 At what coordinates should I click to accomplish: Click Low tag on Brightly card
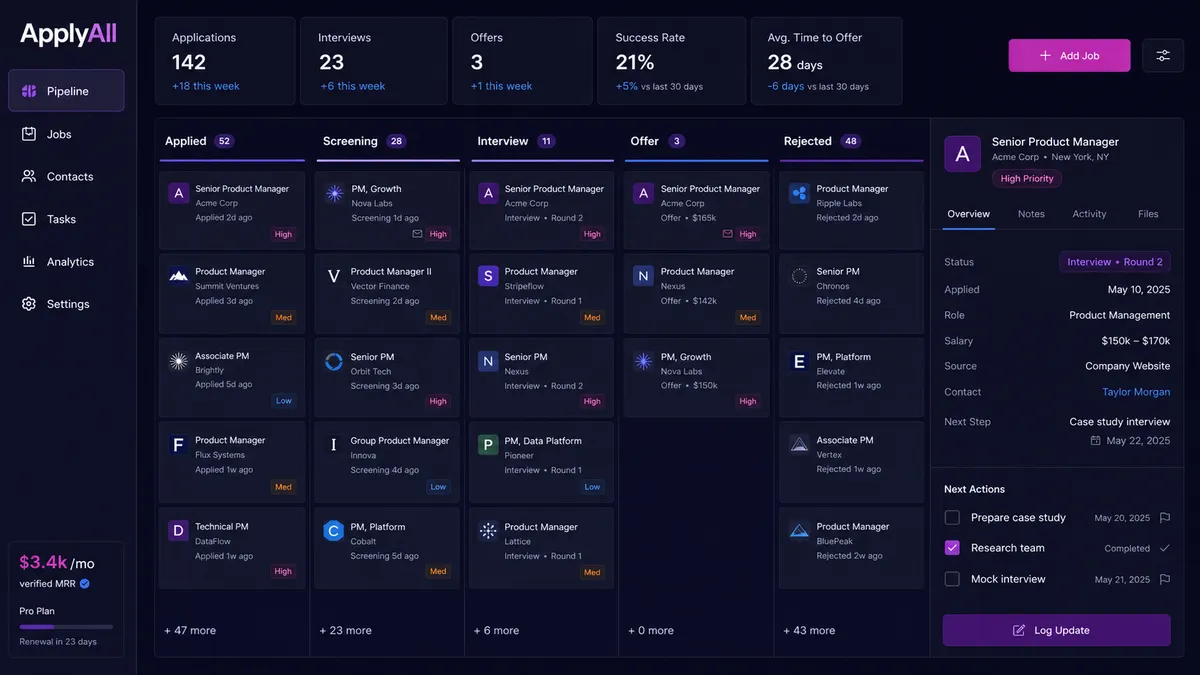284,401
